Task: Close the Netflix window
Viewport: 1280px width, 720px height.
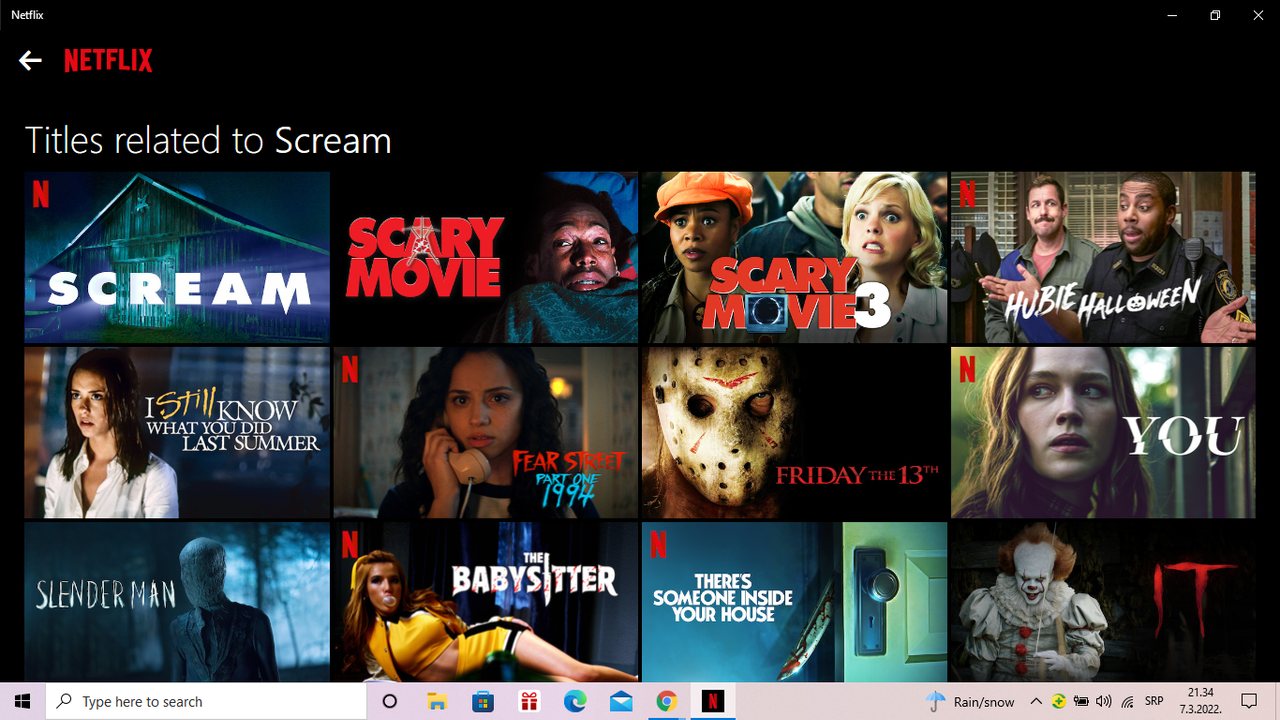Action: coord(1259,15)
